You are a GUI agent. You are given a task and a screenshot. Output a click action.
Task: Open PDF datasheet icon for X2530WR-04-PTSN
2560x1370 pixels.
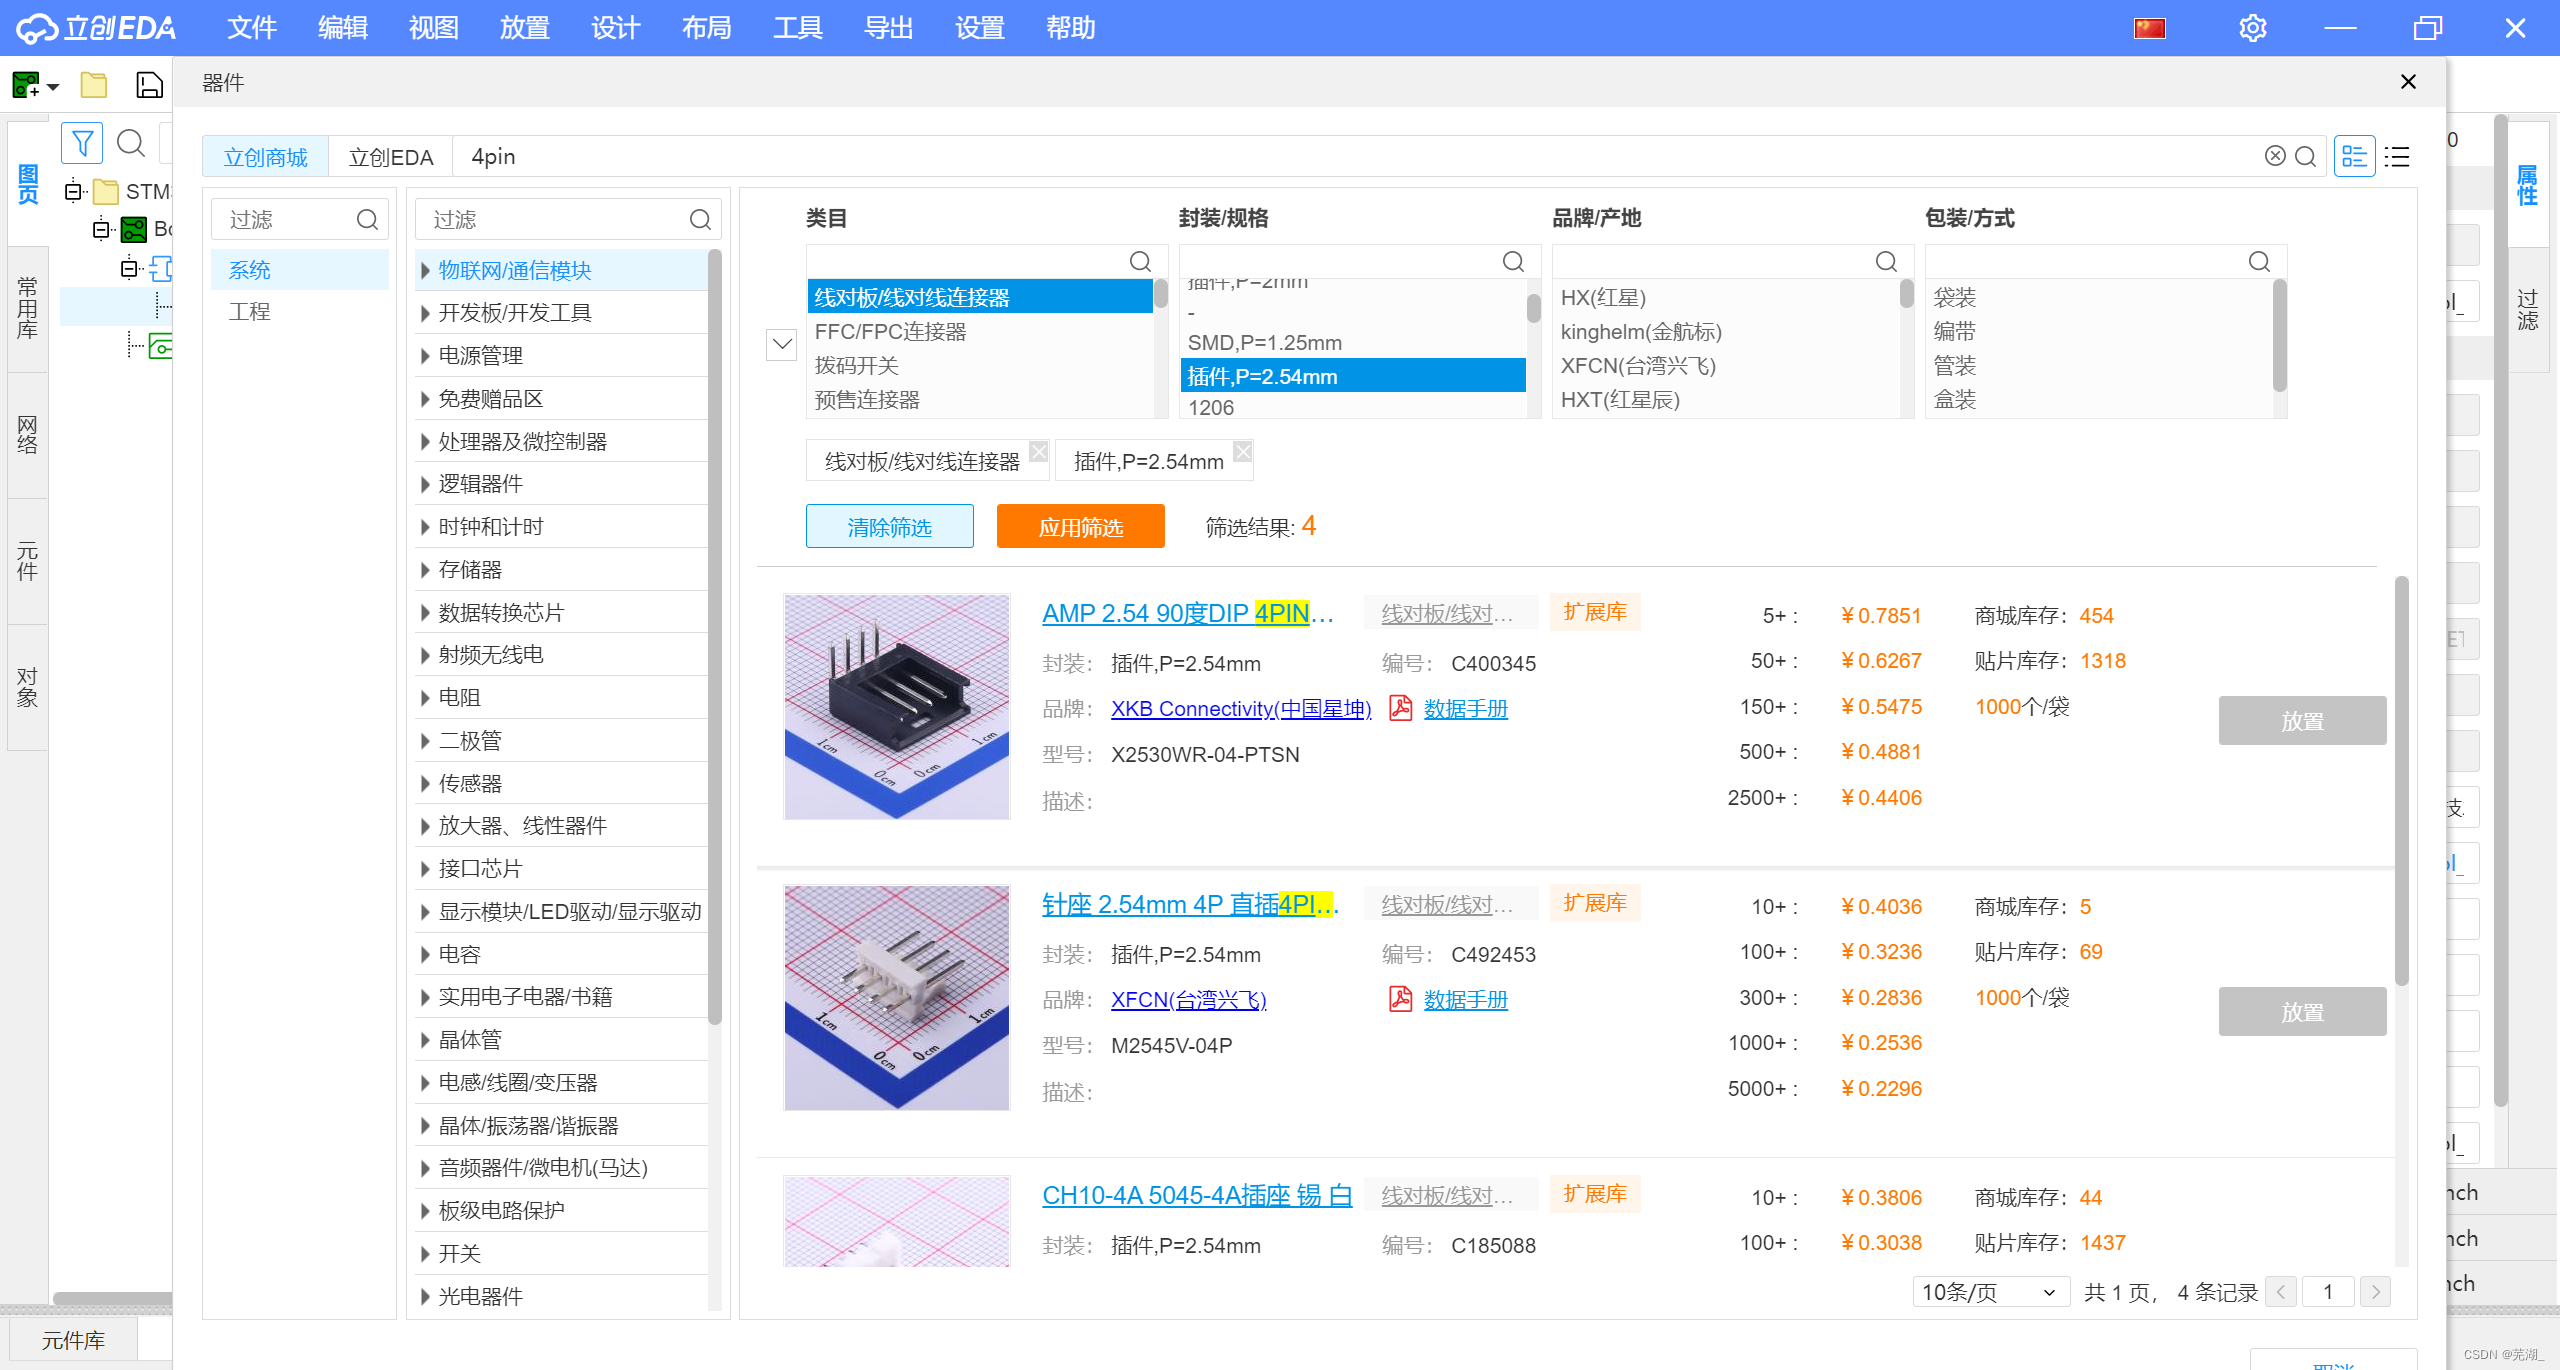pyautogui.click(x=1400, y=708)
